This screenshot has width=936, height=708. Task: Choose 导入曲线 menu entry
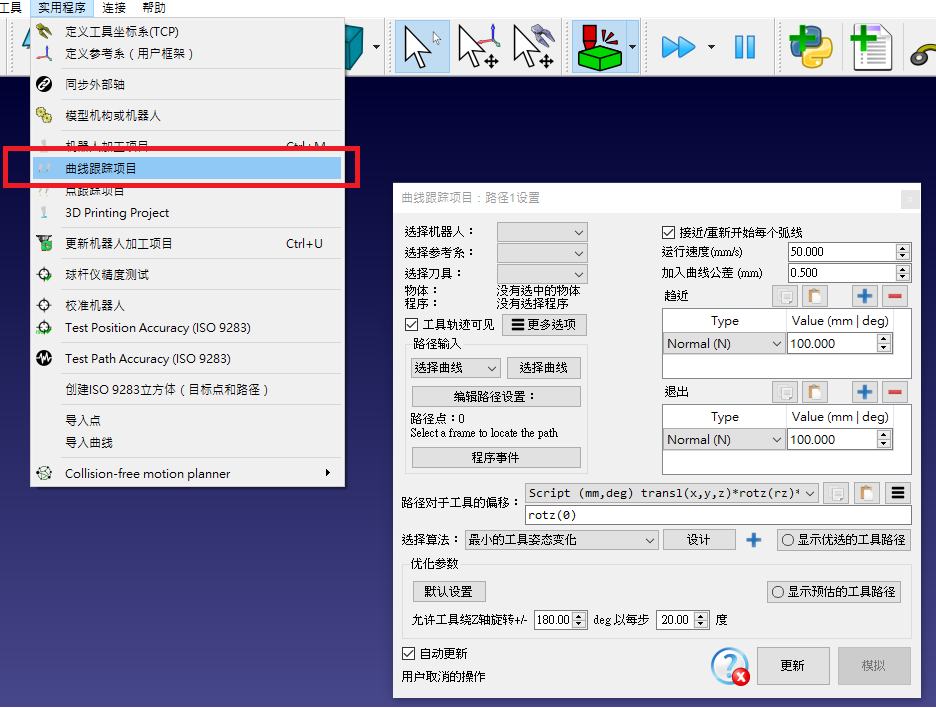187,442
